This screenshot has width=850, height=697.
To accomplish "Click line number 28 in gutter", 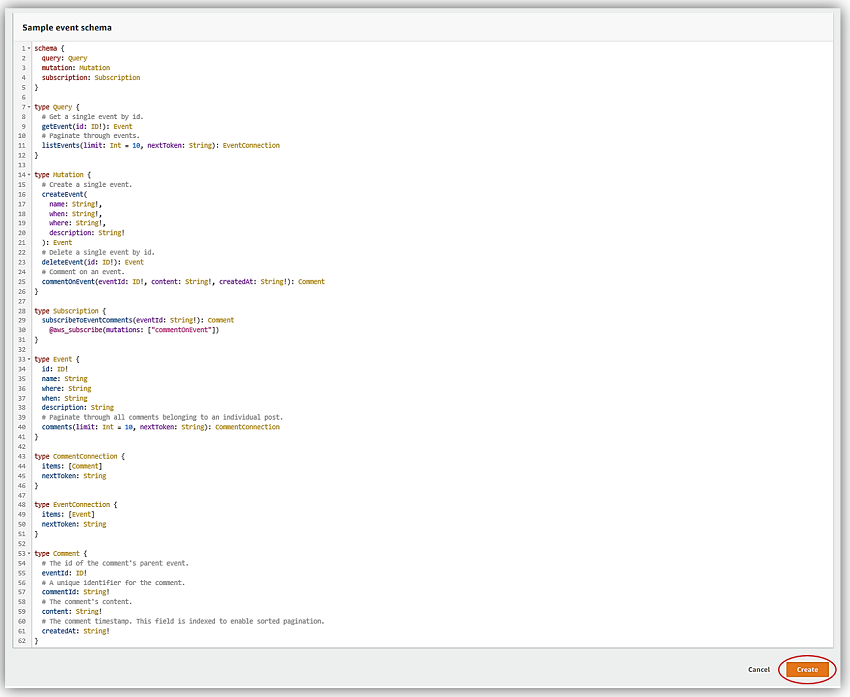I will [21, 311].
